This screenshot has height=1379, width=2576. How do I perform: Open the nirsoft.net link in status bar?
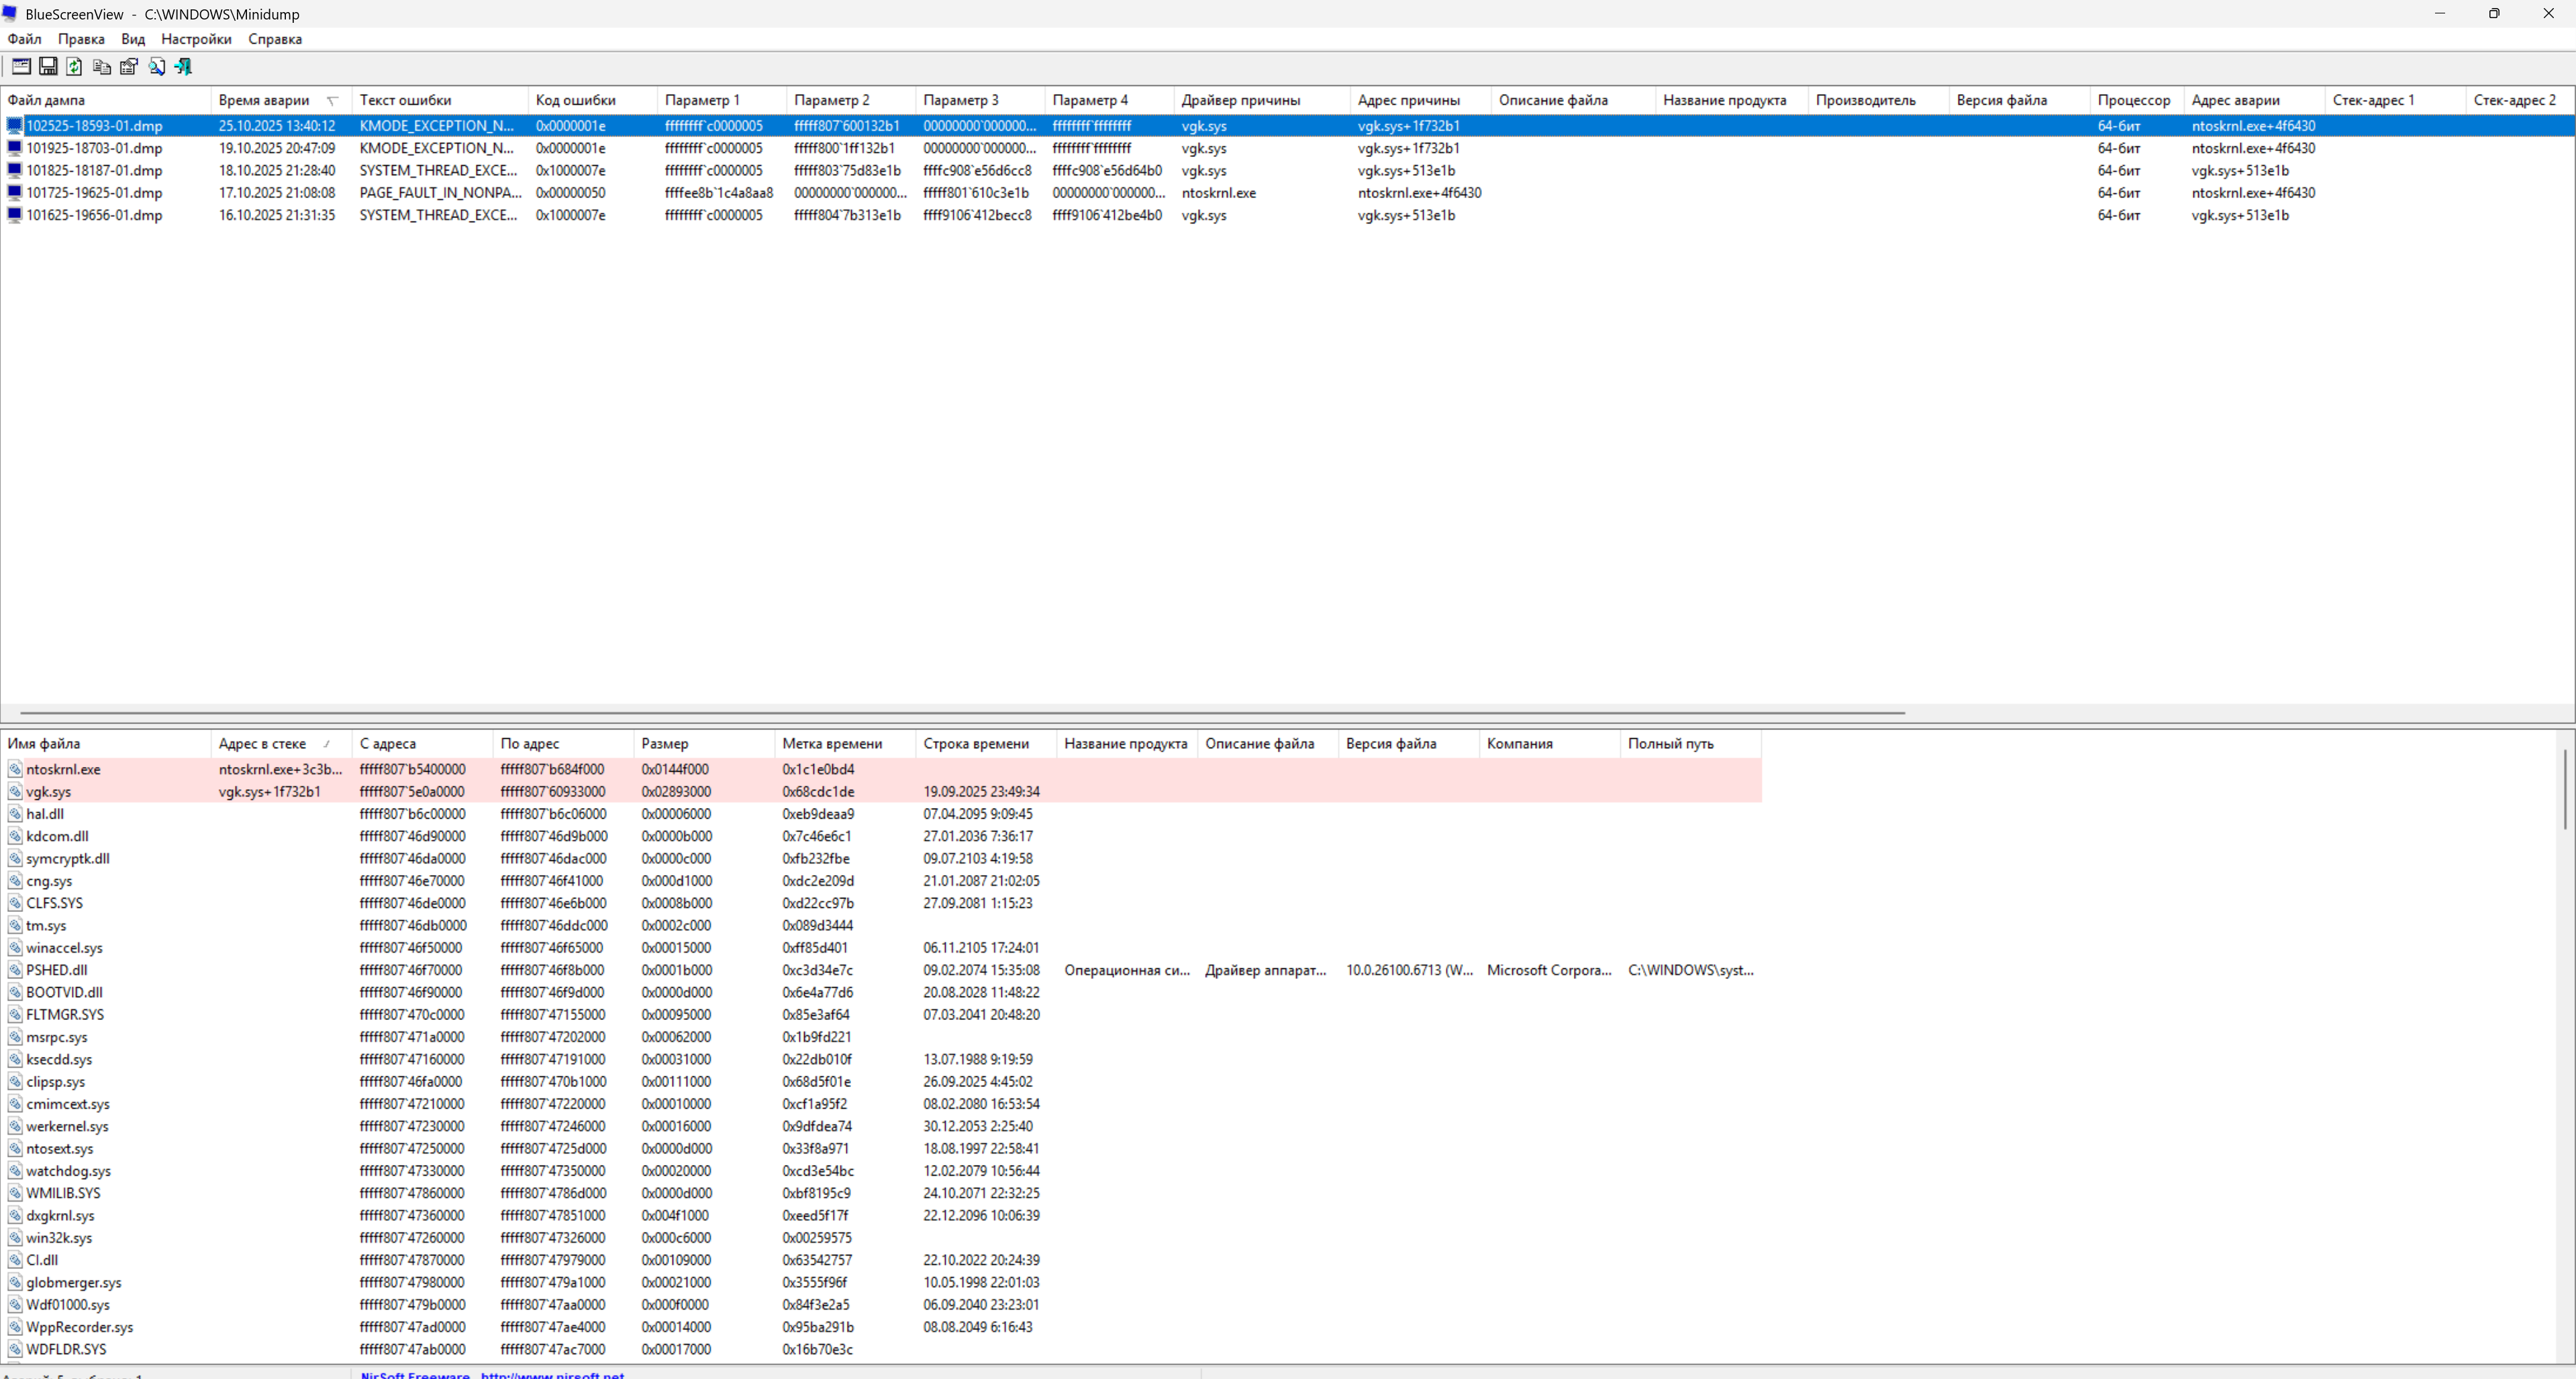click(552, 1375)
